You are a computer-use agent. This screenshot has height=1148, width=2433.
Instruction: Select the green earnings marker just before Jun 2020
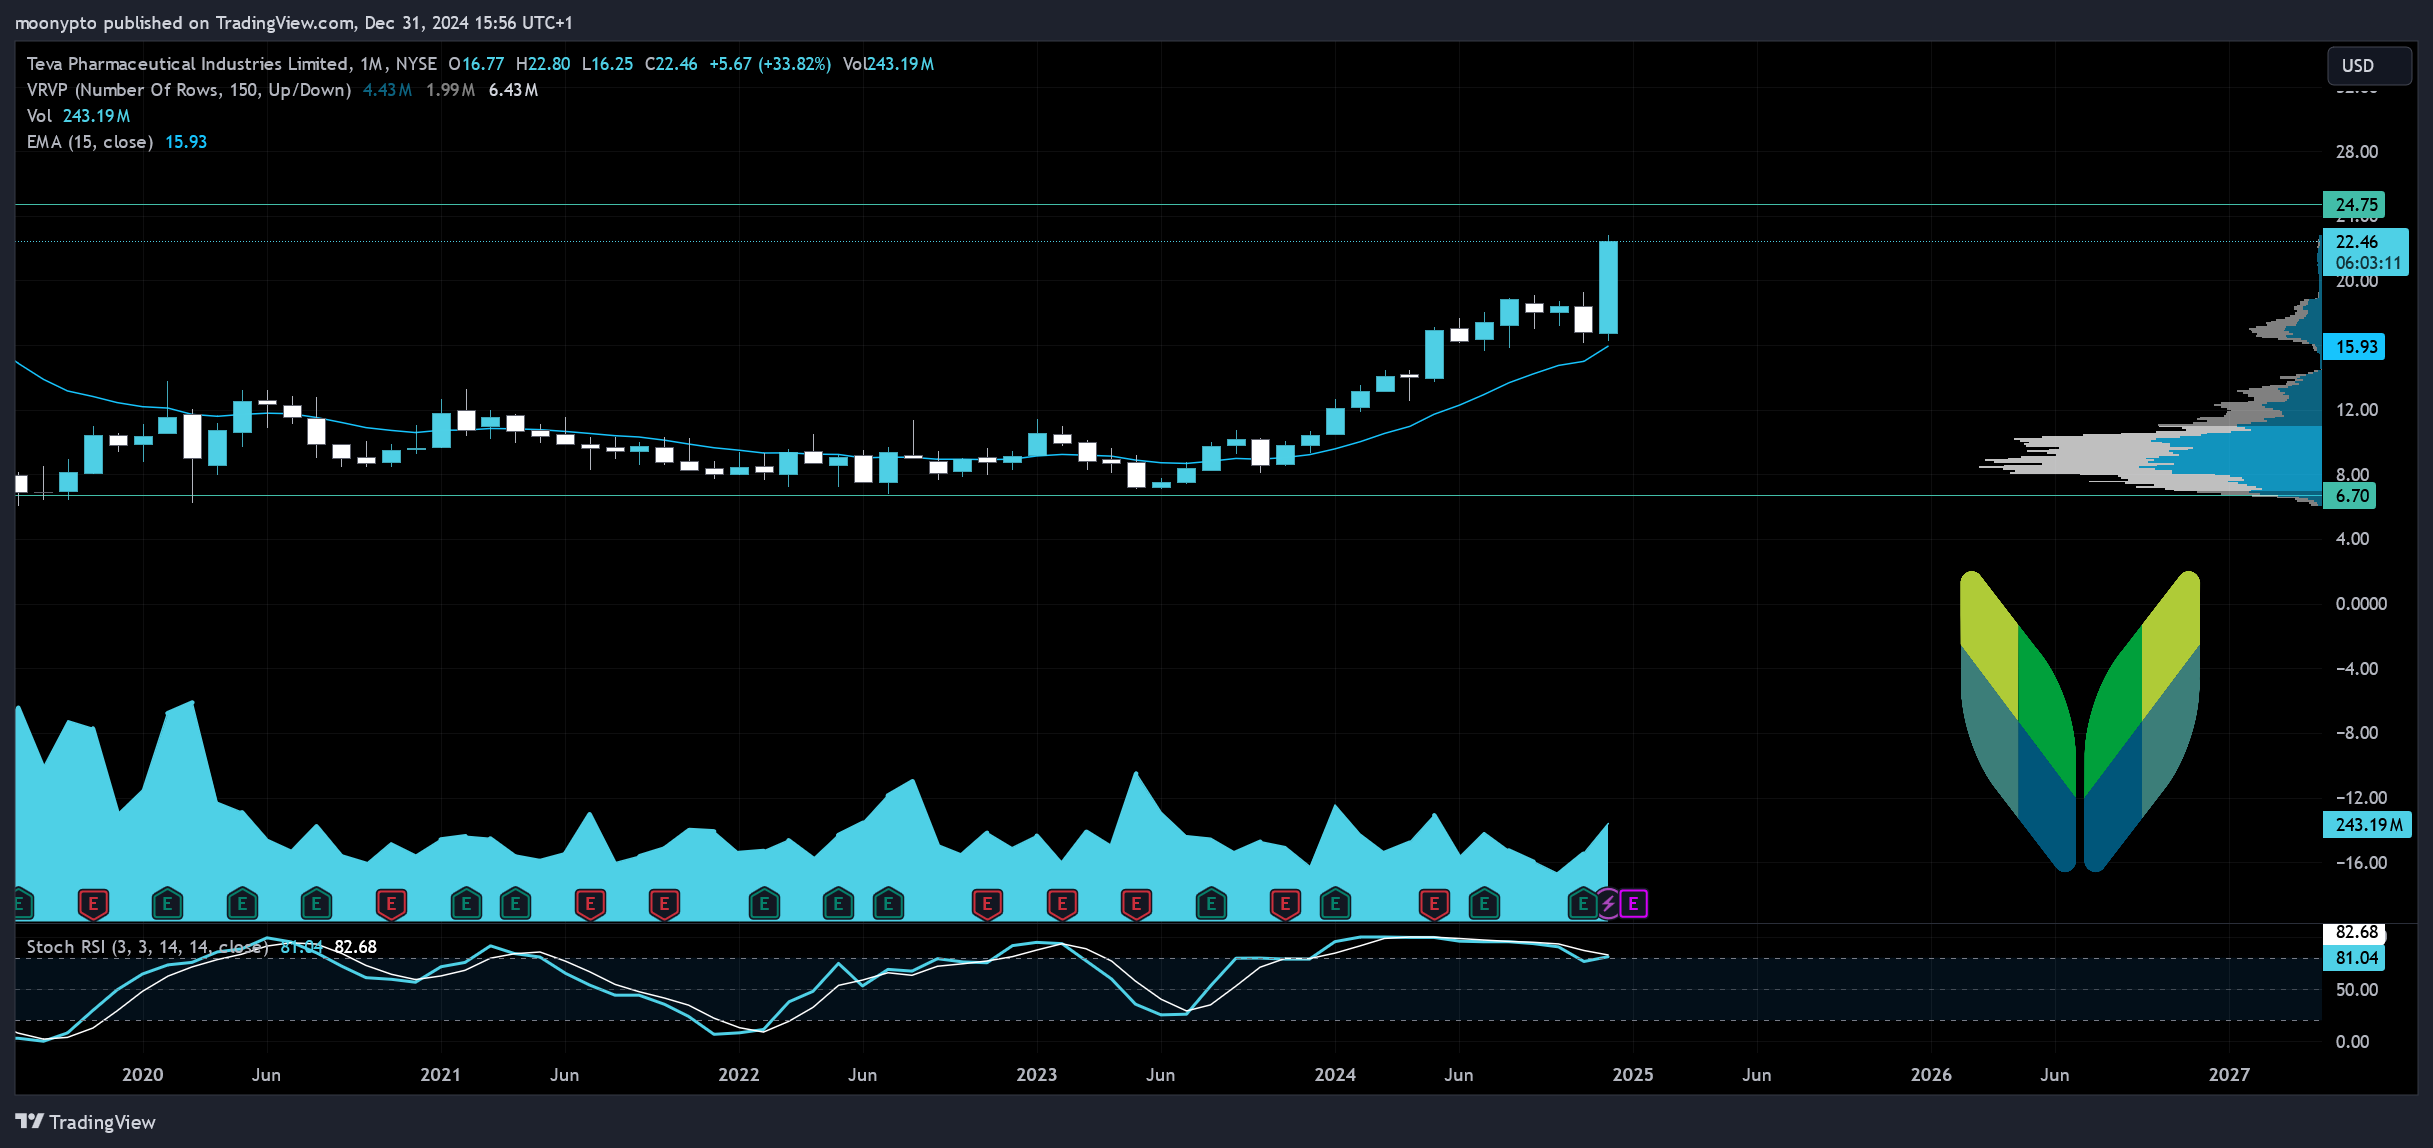pos(242,904)
